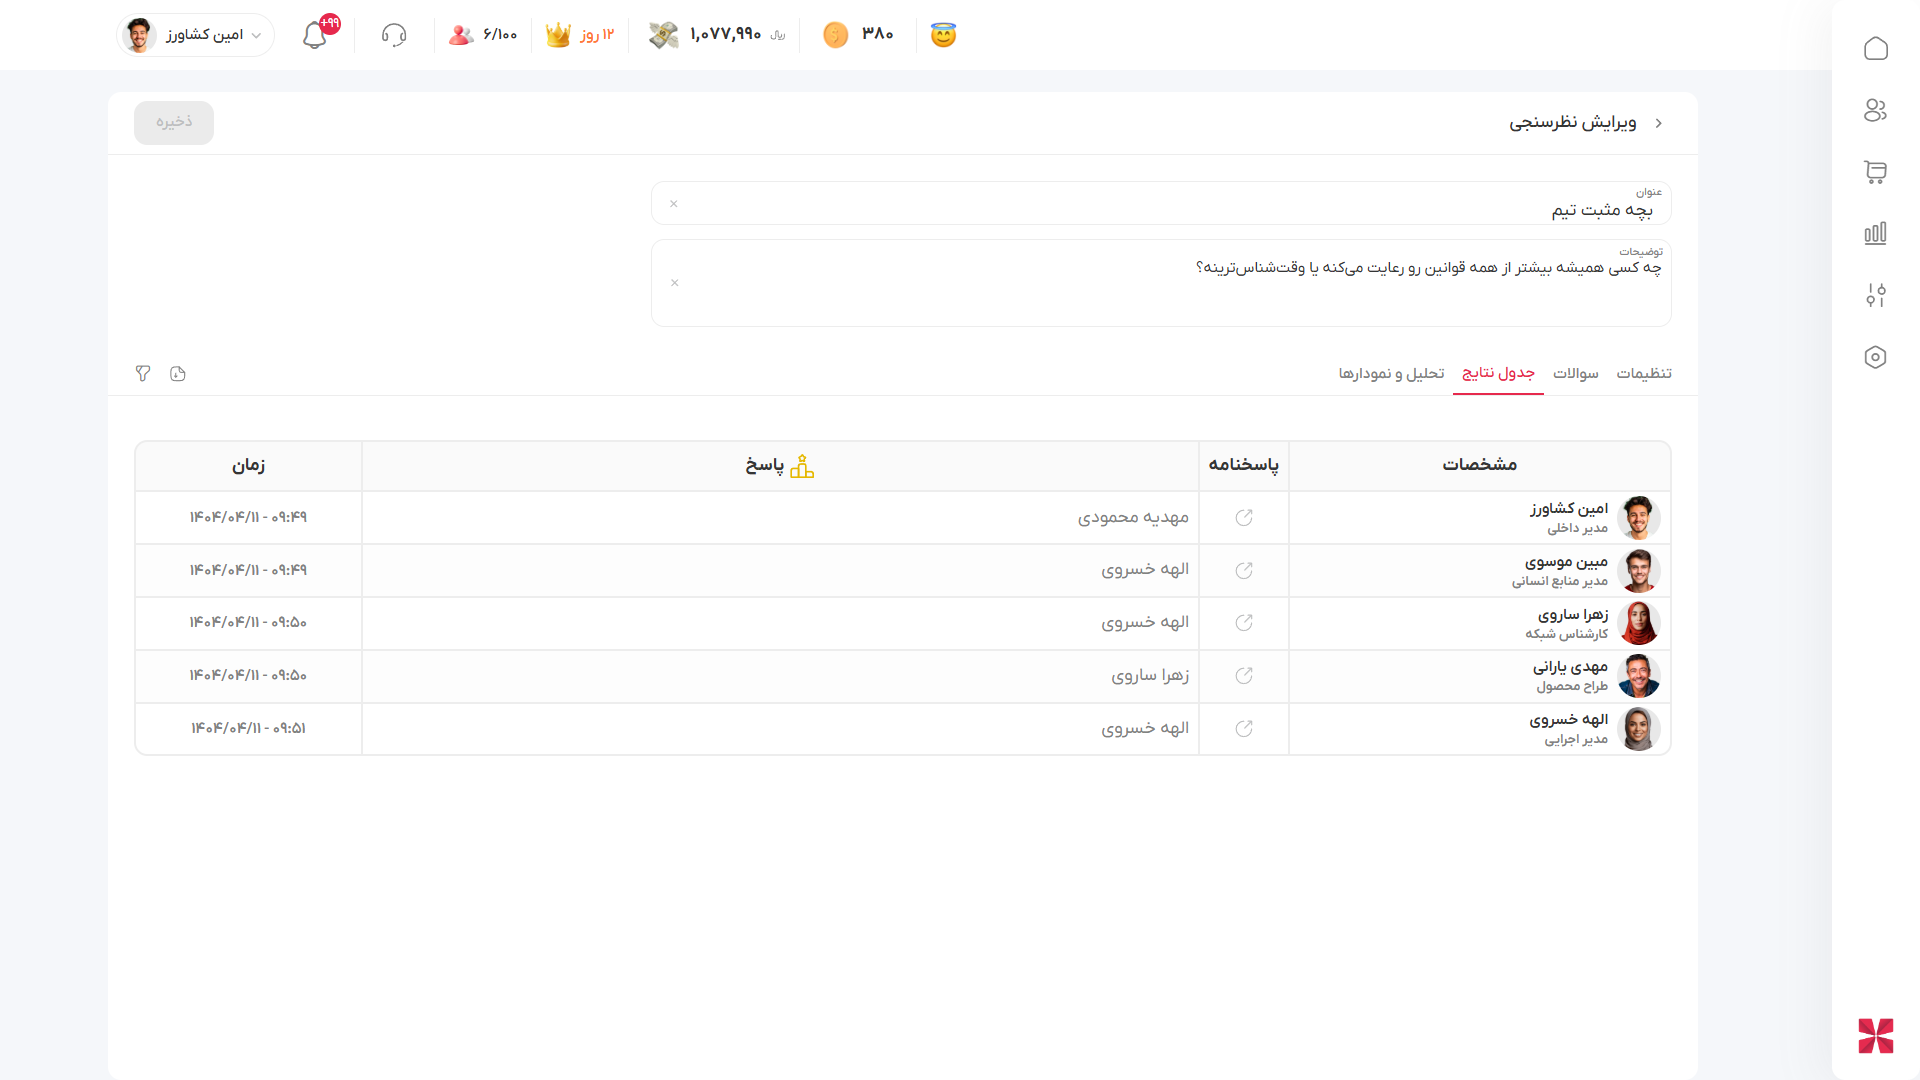Open answer sheet of امین کشاورز row
1920x1080 pixels.
coord(1244,517)
